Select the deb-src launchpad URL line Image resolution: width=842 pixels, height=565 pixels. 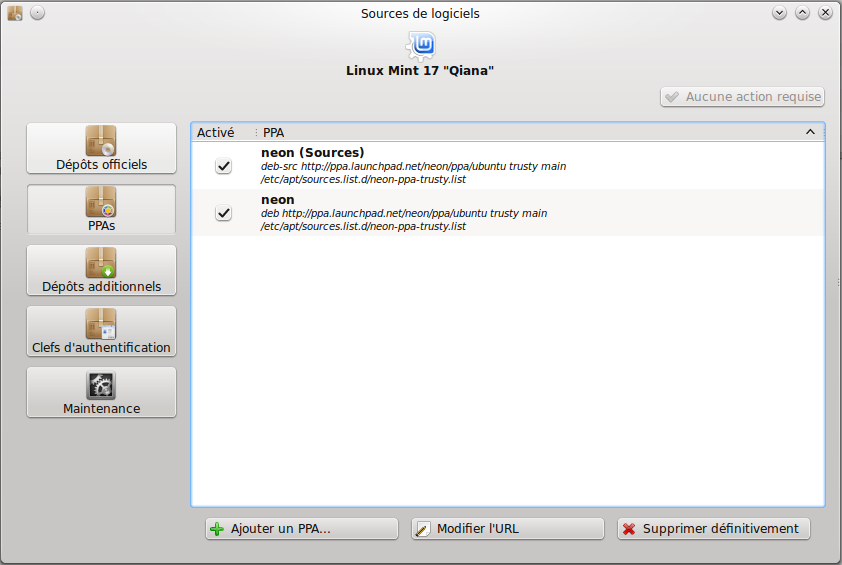(x=413, y=166)
